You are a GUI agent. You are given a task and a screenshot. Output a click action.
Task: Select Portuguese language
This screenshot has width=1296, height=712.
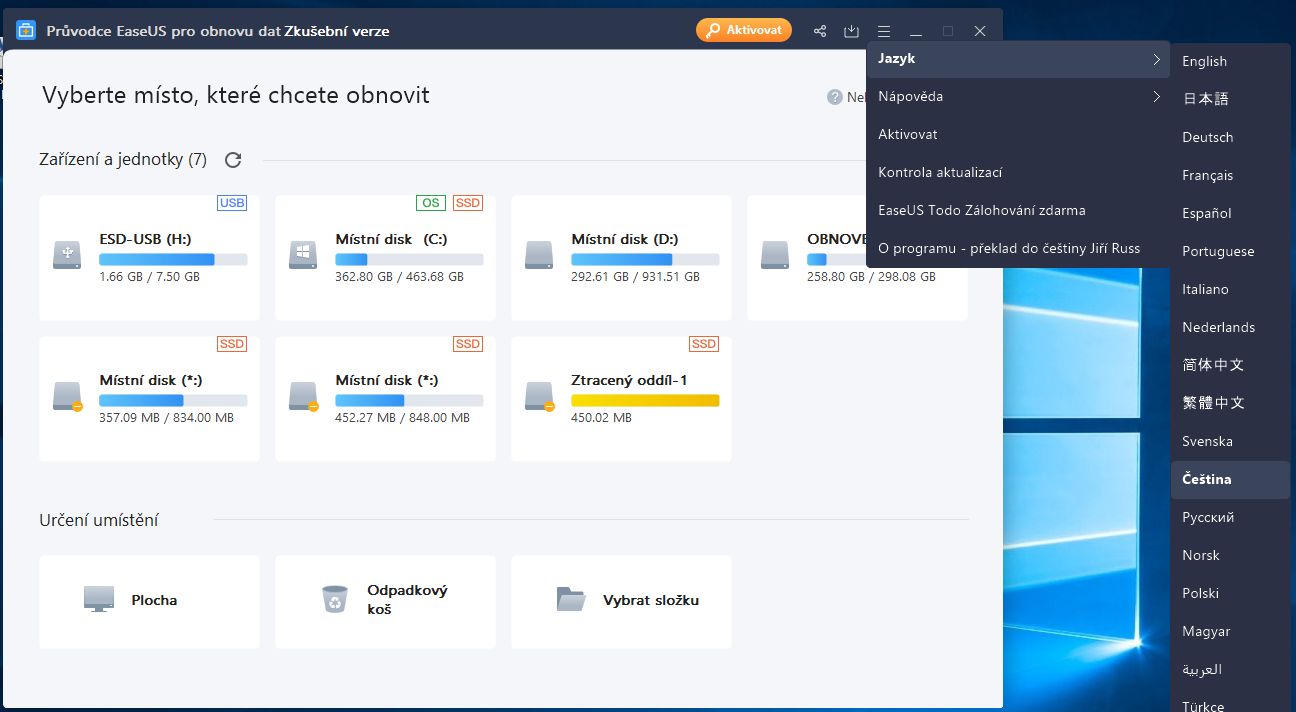pos(1230,251)
